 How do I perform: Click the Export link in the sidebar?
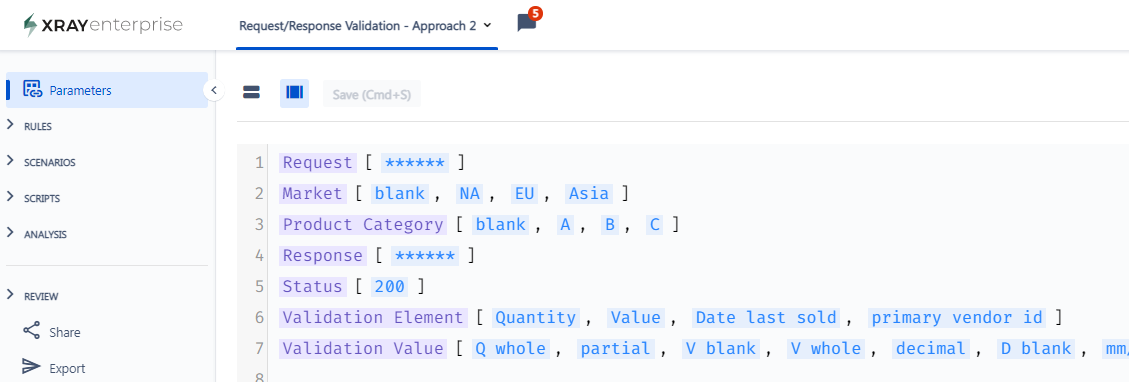point(67,368)
